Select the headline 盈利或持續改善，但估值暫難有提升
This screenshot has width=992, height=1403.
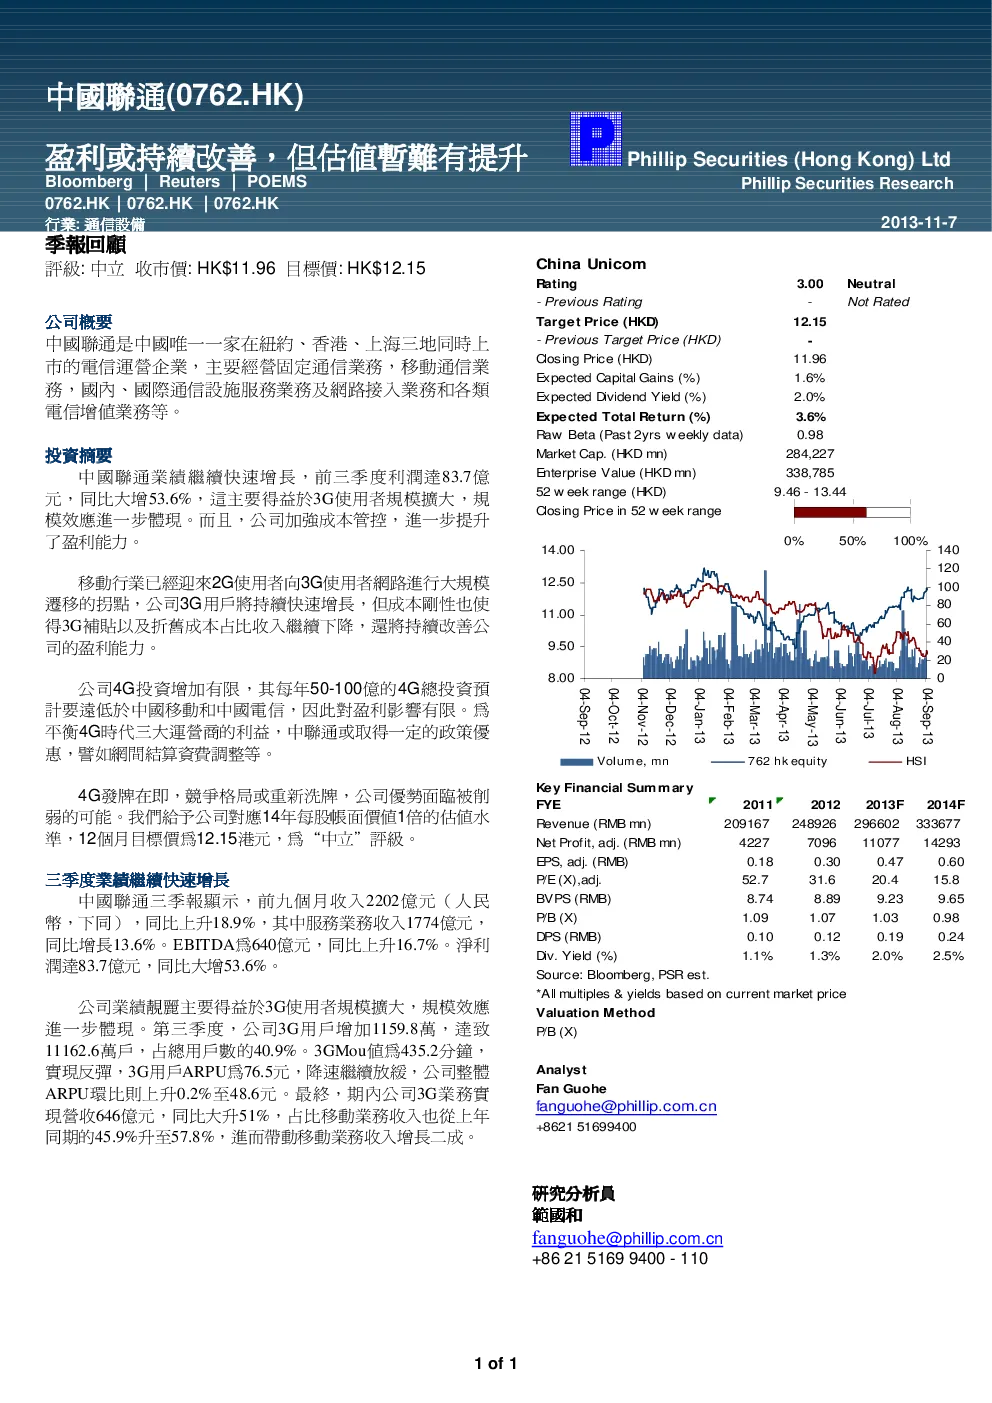tap(286, 157)
